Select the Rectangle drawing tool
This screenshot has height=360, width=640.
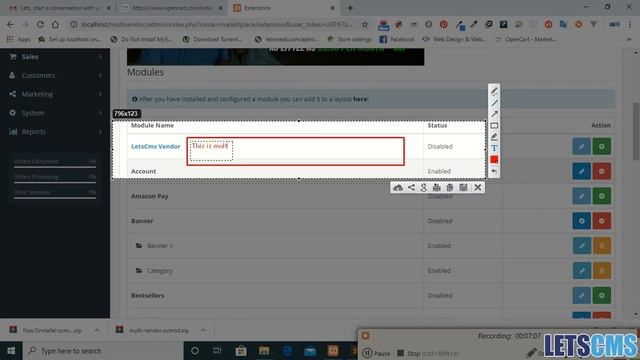494,125
